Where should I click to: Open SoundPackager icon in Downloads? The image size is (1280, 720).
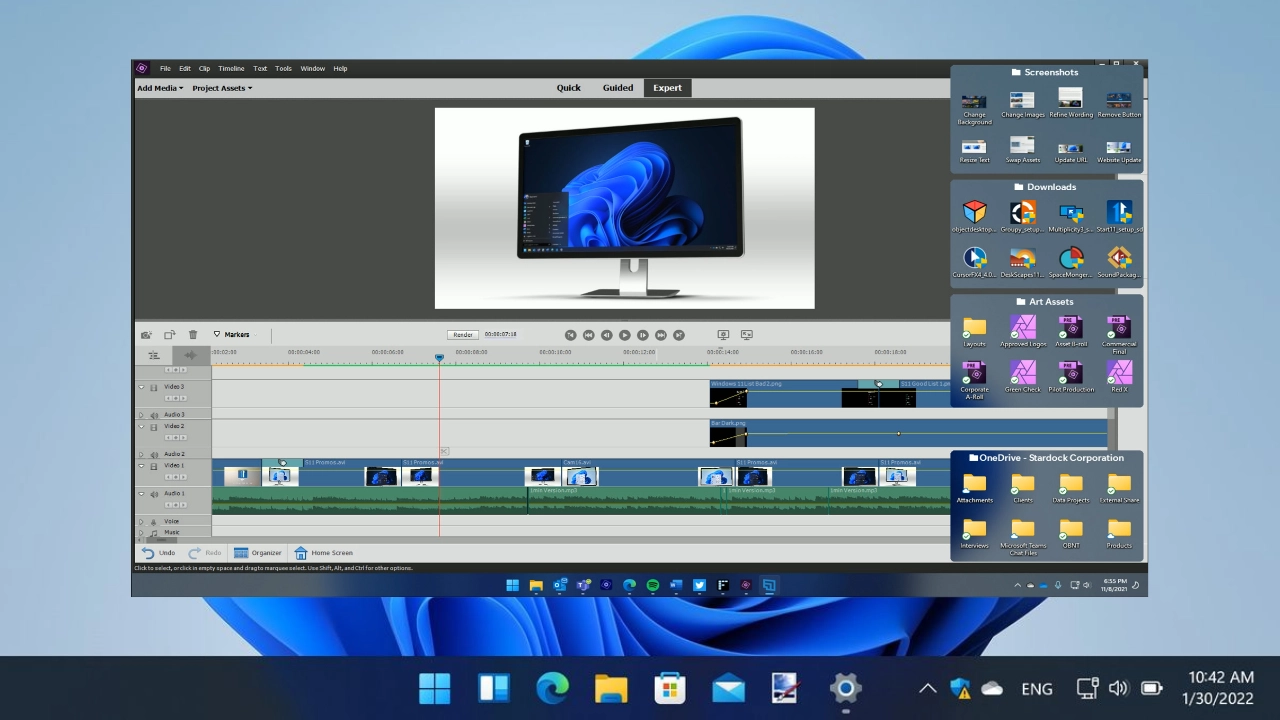click(1119, 262)
